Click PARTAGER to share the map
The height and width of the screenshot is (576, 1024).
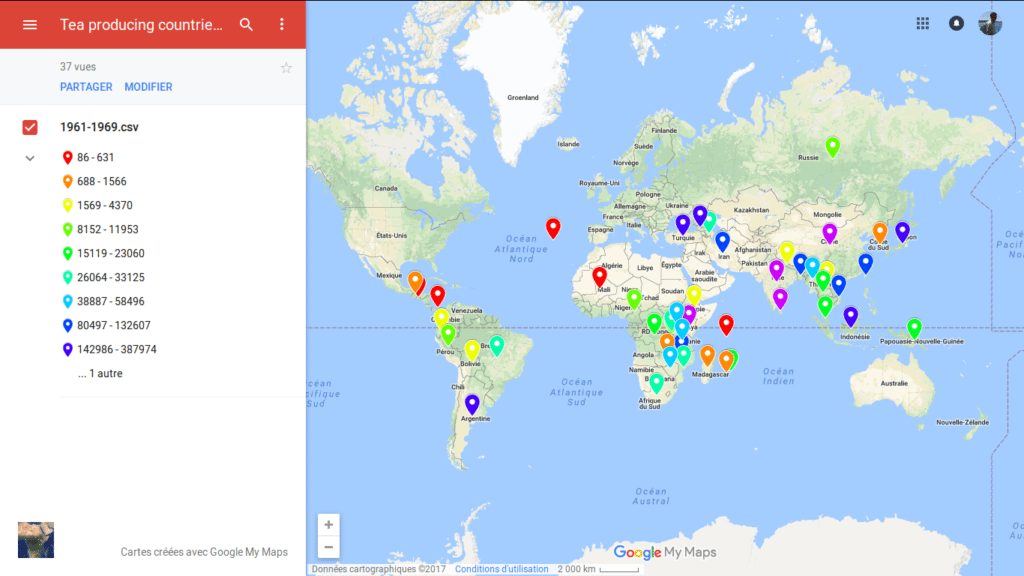click(x=86, y=87)
